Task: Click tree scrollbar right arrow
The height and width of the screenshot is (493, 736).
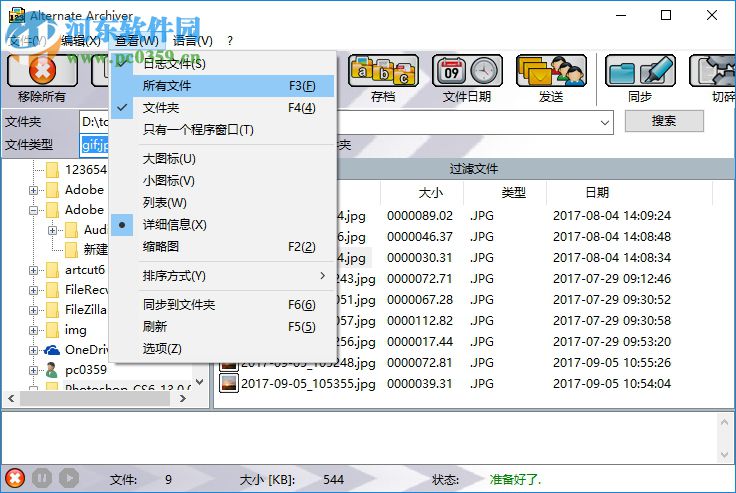Action: [x=184, y=399]
